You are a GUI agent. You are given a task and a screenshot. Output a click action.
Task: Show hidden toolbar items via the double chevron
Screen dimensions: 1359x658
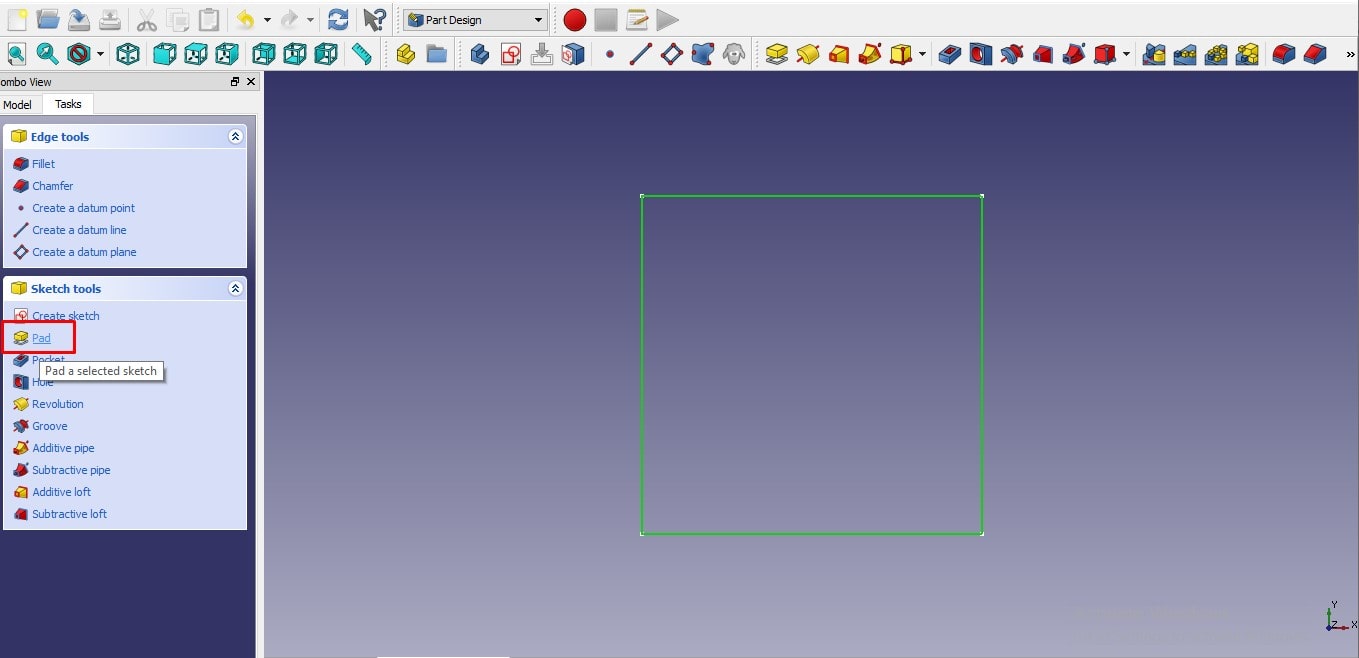pos(1350,54)
